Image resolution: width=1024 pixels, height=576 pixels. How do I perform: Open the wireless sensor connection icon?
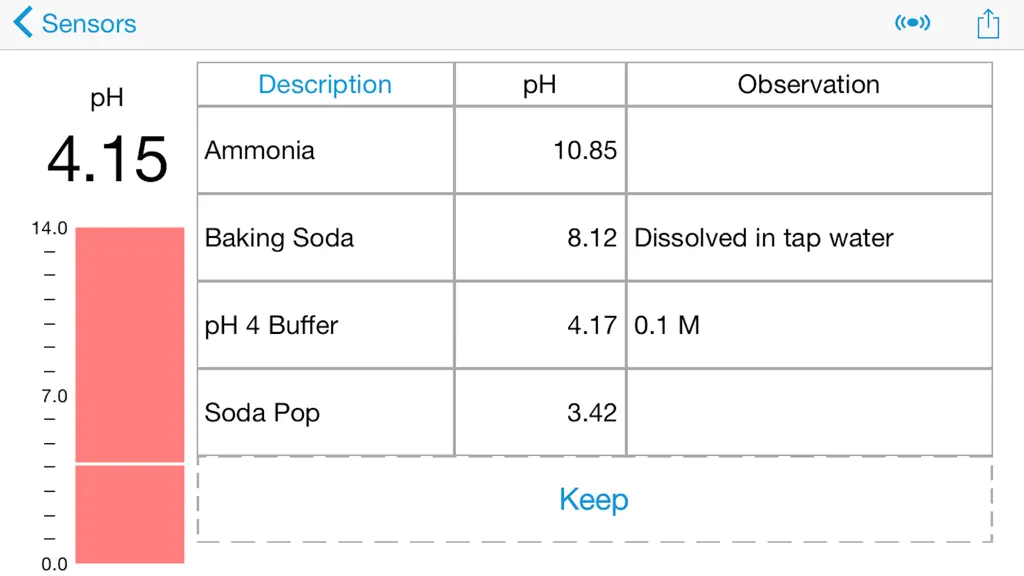point(912,23)
